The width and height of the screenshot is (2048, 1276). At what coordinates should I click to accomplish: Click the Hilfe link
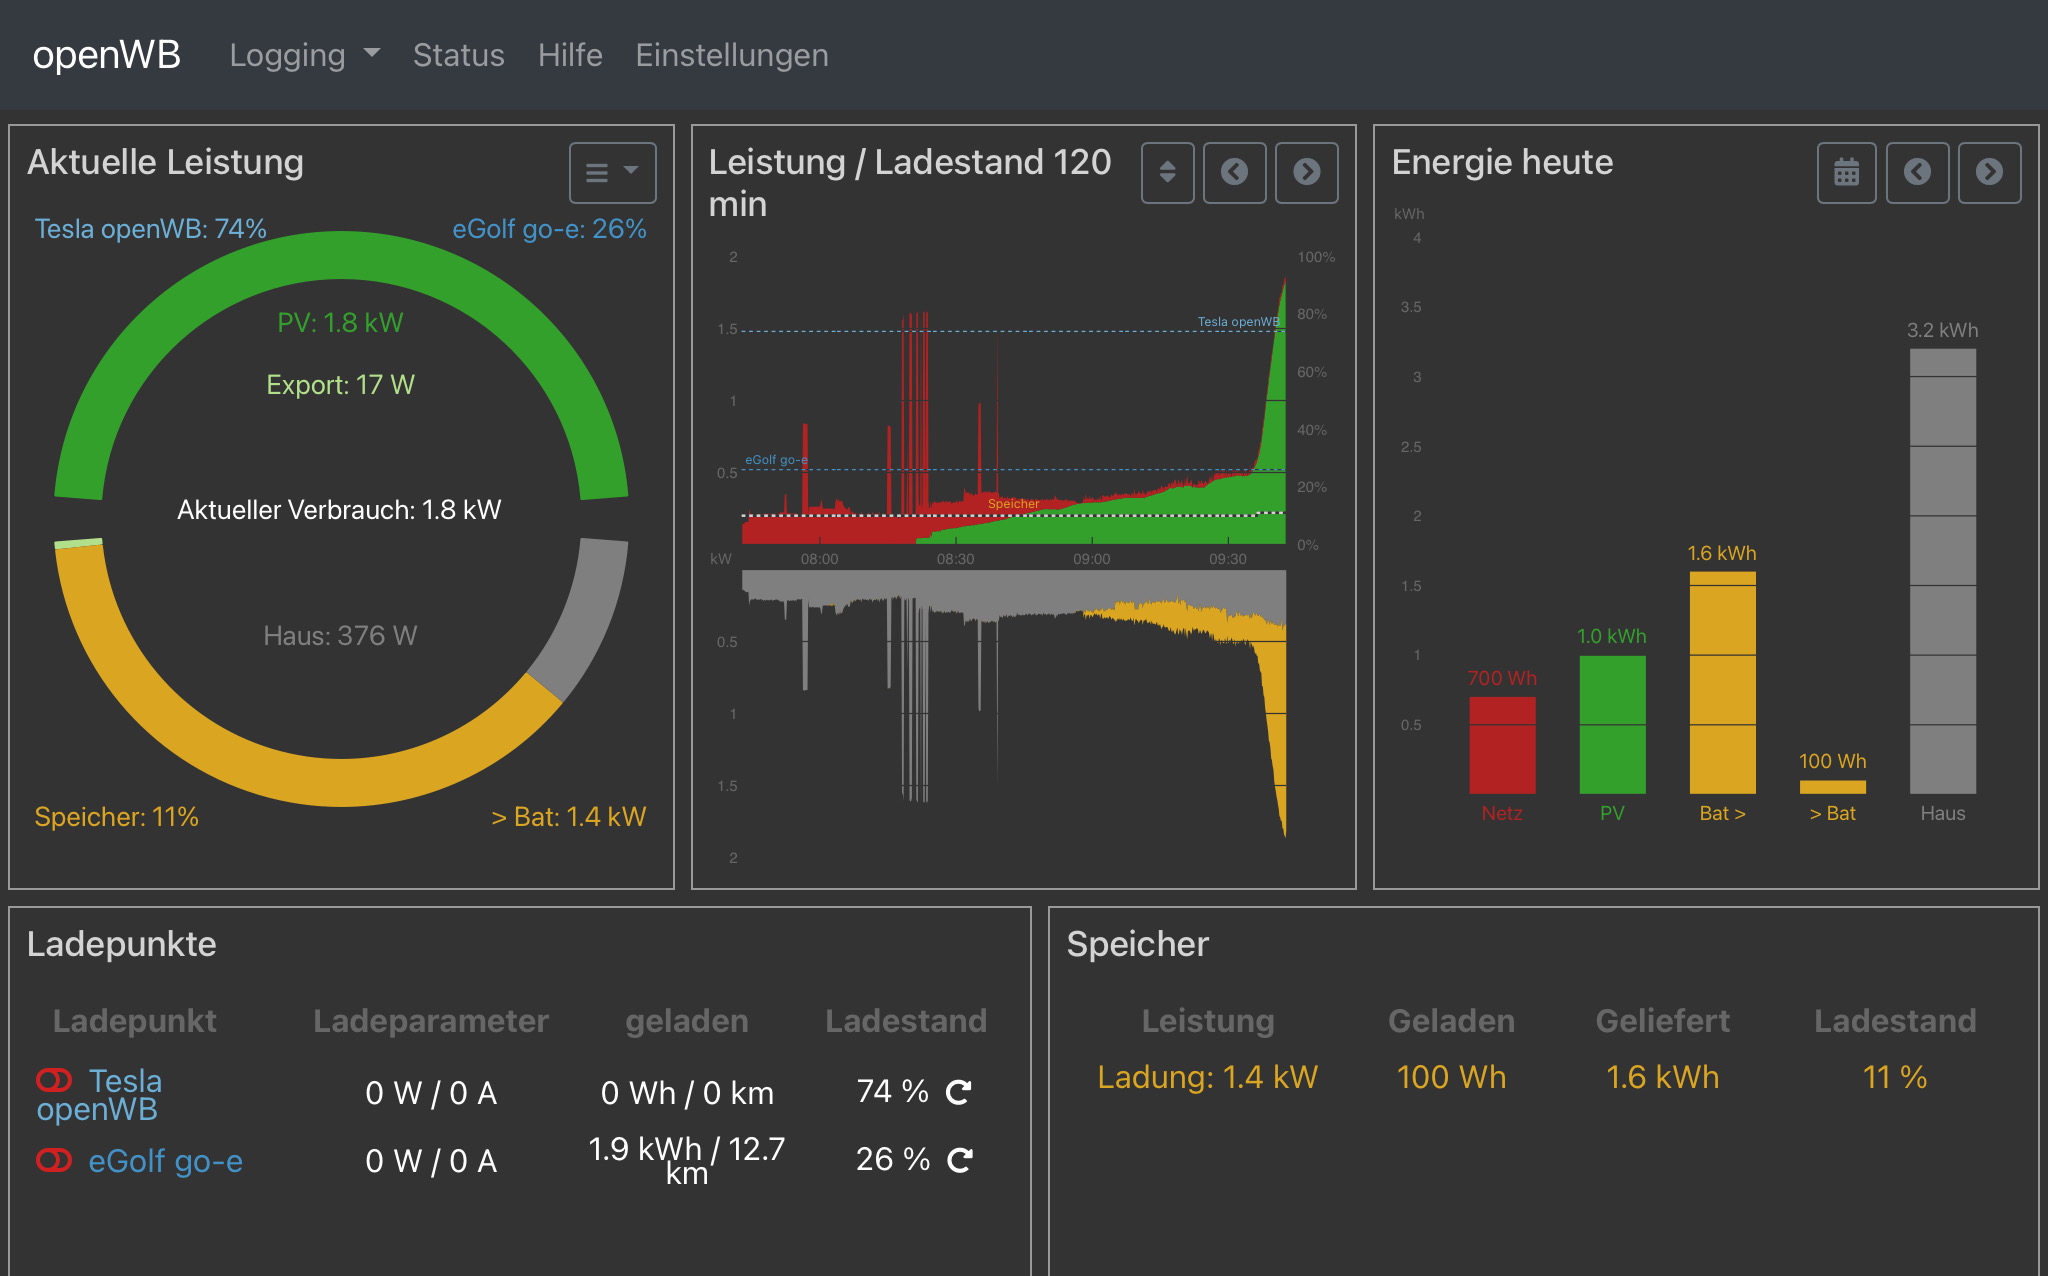click(x=570, y=55)
